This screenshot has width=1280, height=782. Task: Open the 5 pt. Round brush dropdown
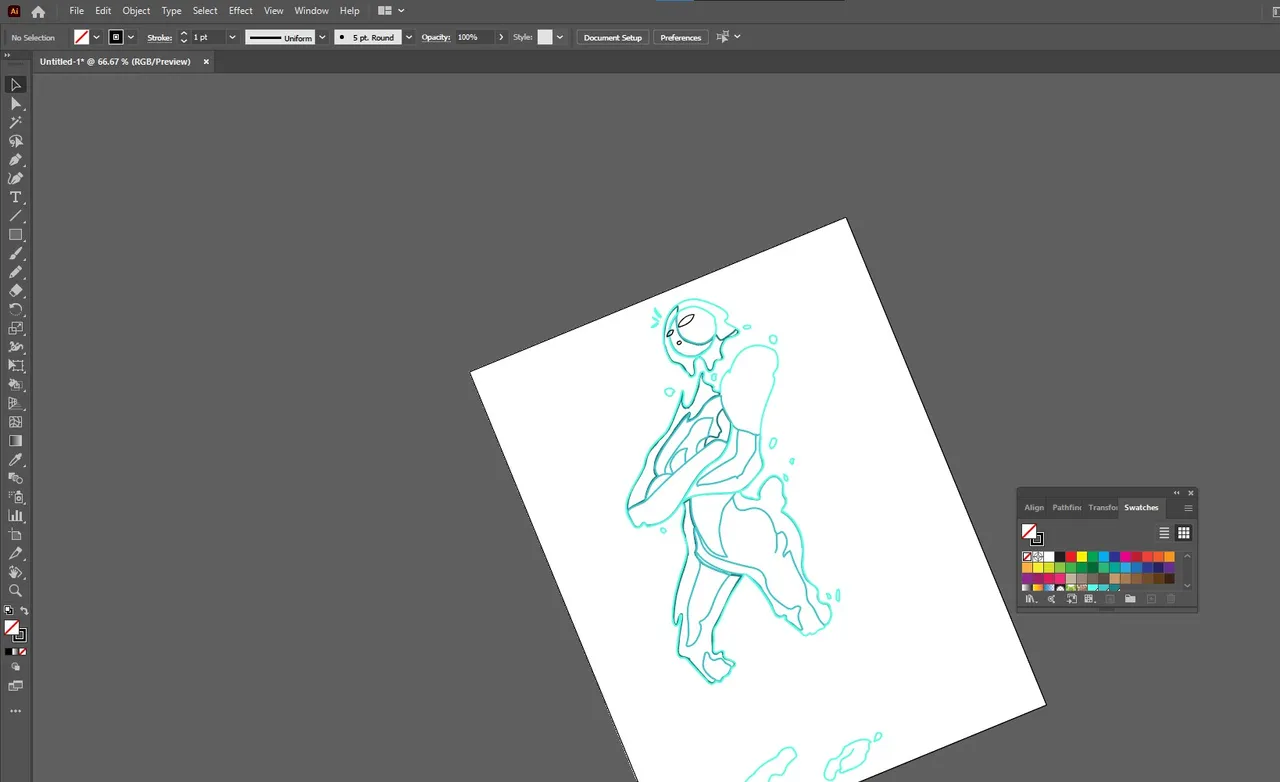(x=408, y=37)
